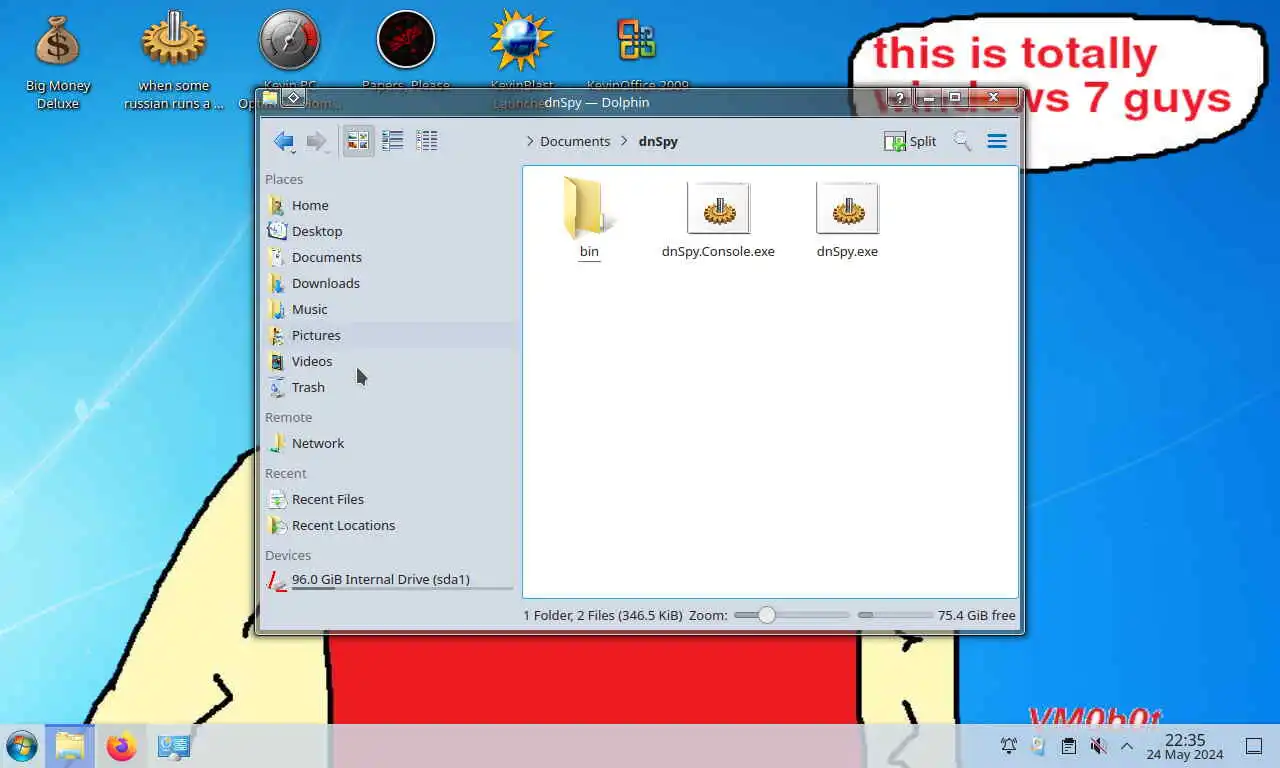Open 96.0 GiB Internal Drive (sda1)
This screenshot has width=1280, height=768.
pos(388,580)
